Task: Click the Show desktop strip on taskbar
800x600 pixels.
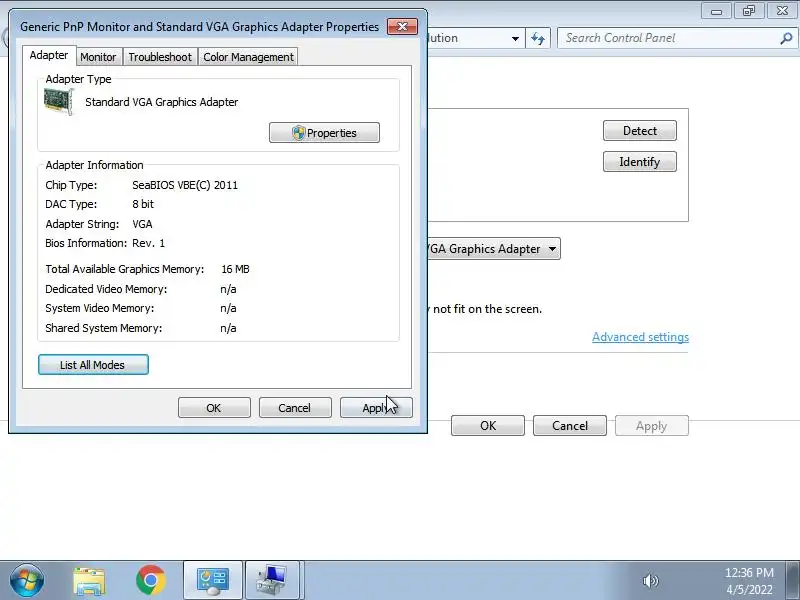Action: tap(793, 581)
